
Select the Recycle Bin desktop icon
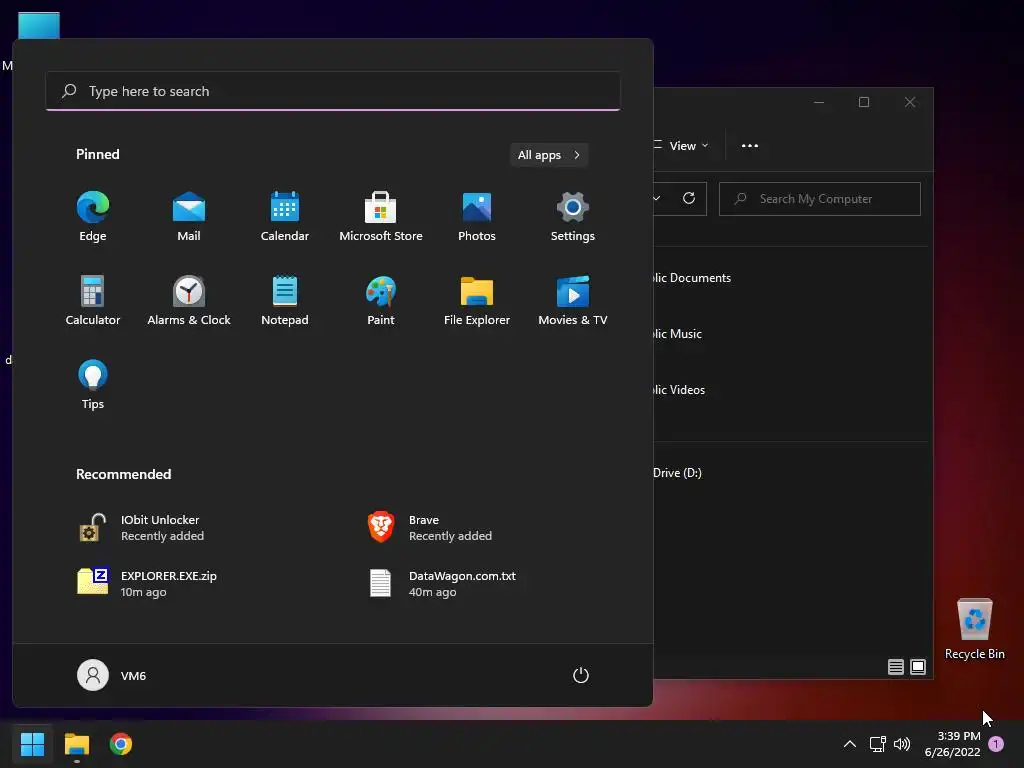(x=974, y=628)
